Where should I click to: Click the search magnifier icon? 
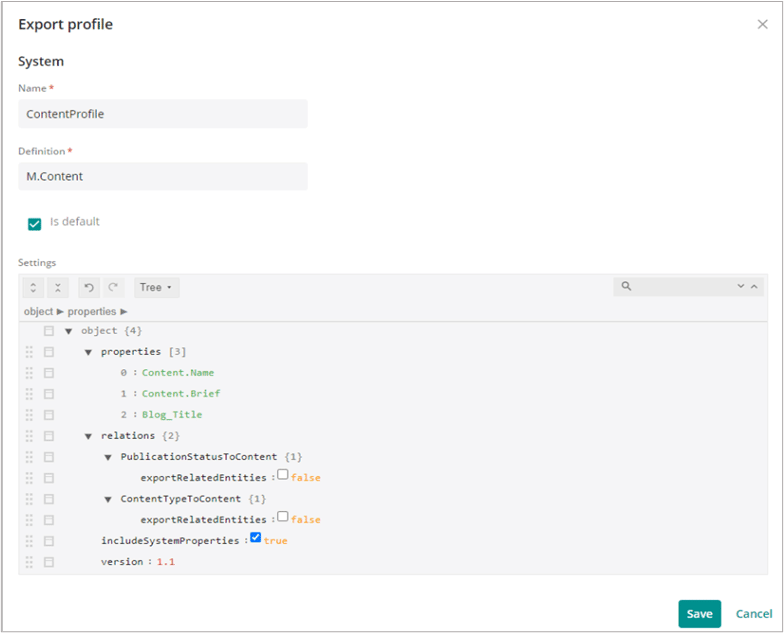coord(626,286)
